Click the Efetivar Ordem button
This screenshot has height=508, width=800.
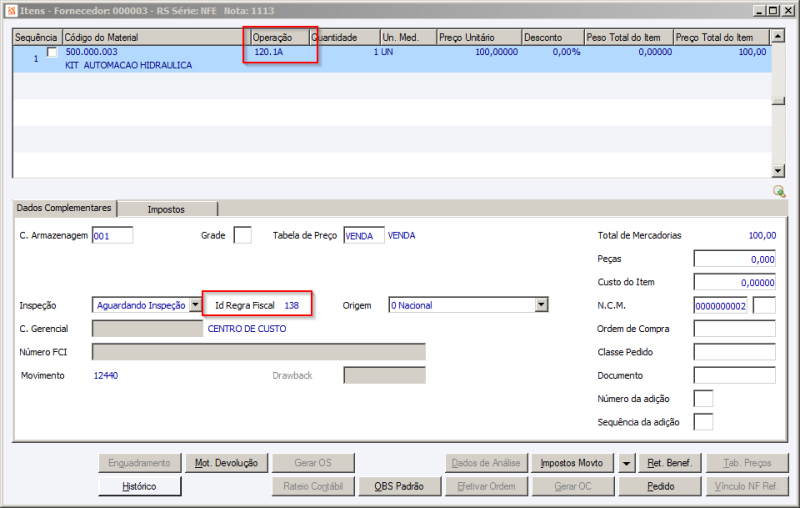[x=486, y=486]
